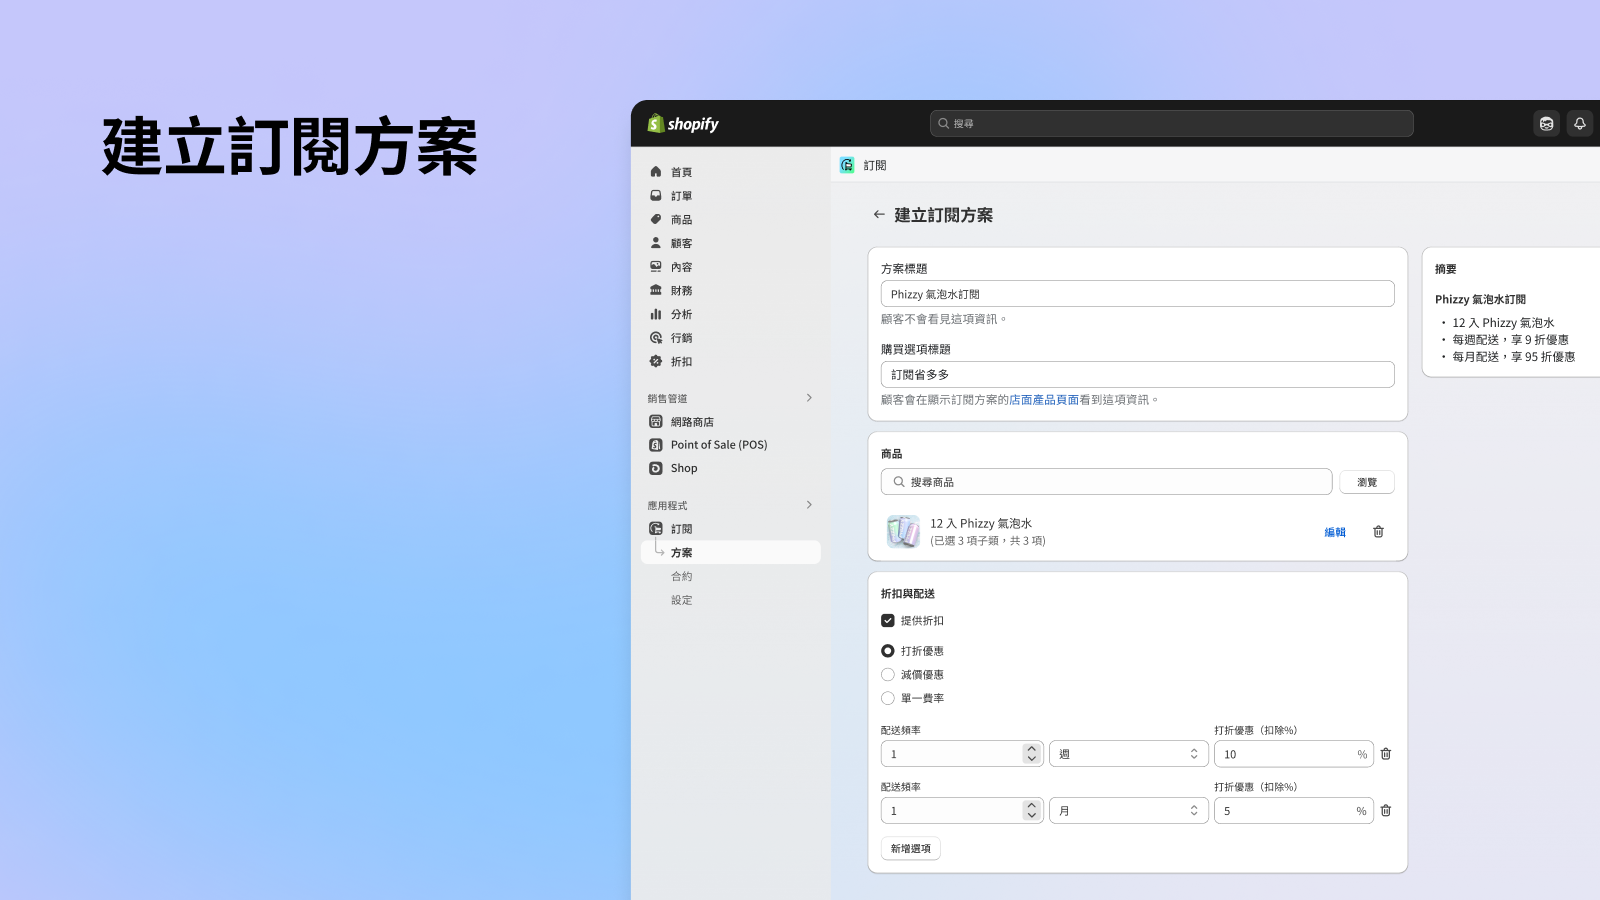Open the 店面產品頁面 link
This screenshot has width=1600, height=900.
tap(1044, 400)
